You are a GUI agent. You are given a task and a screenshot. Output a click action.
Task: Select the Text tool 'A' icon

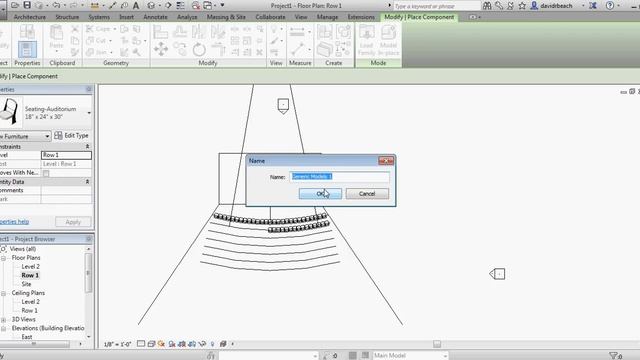point(136,5)
